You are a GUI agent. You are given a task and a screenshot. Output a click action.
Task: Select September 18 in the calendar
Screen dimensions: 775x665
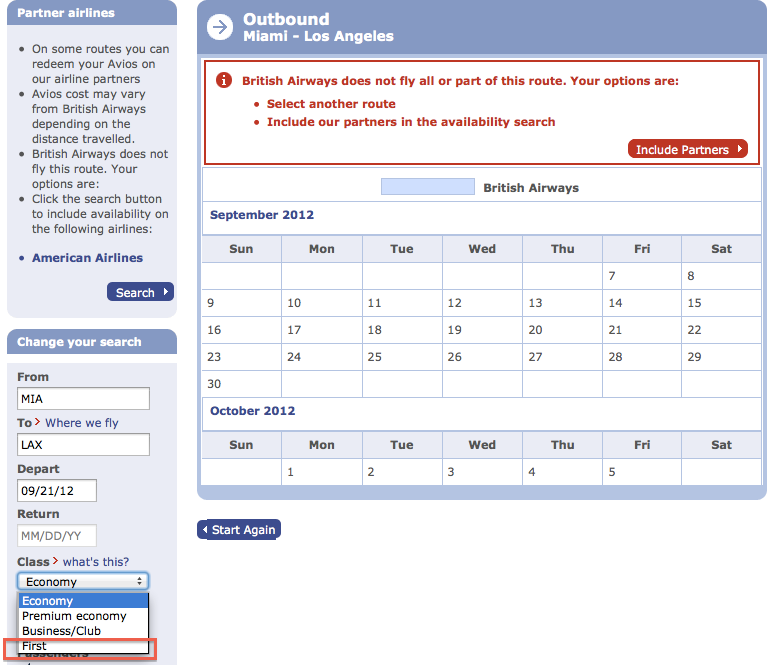pos(402,330)
